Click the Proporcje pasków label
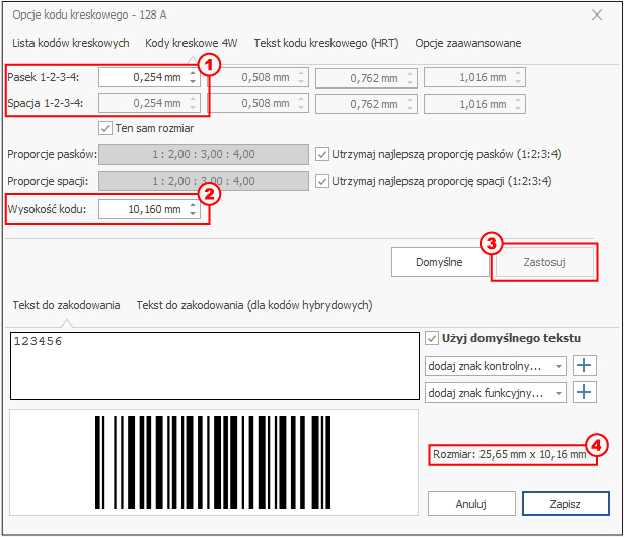624x537 pixels. click(52, 154)
